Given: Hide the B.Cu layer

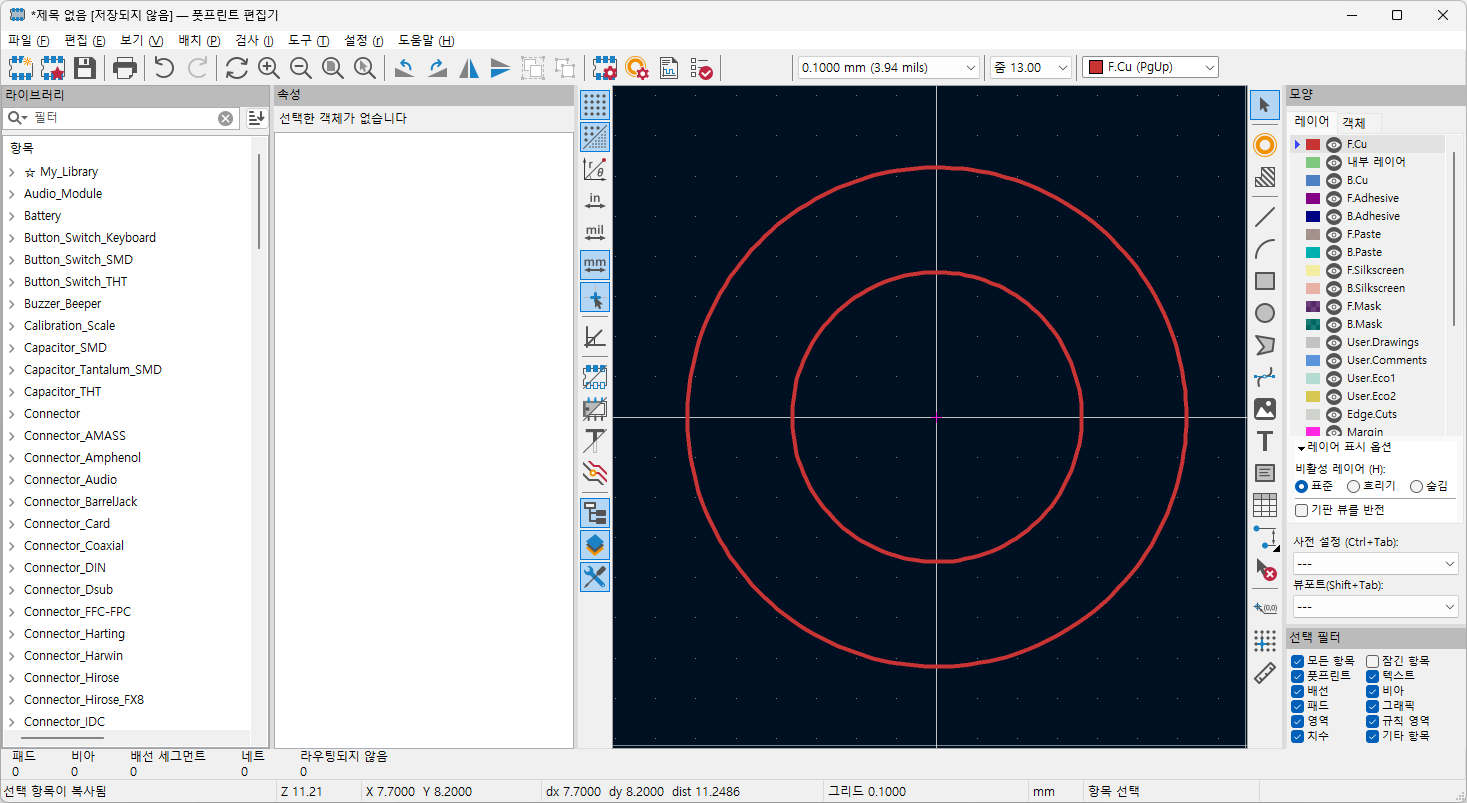Looking at the screenshot, I should [1334, 180].
